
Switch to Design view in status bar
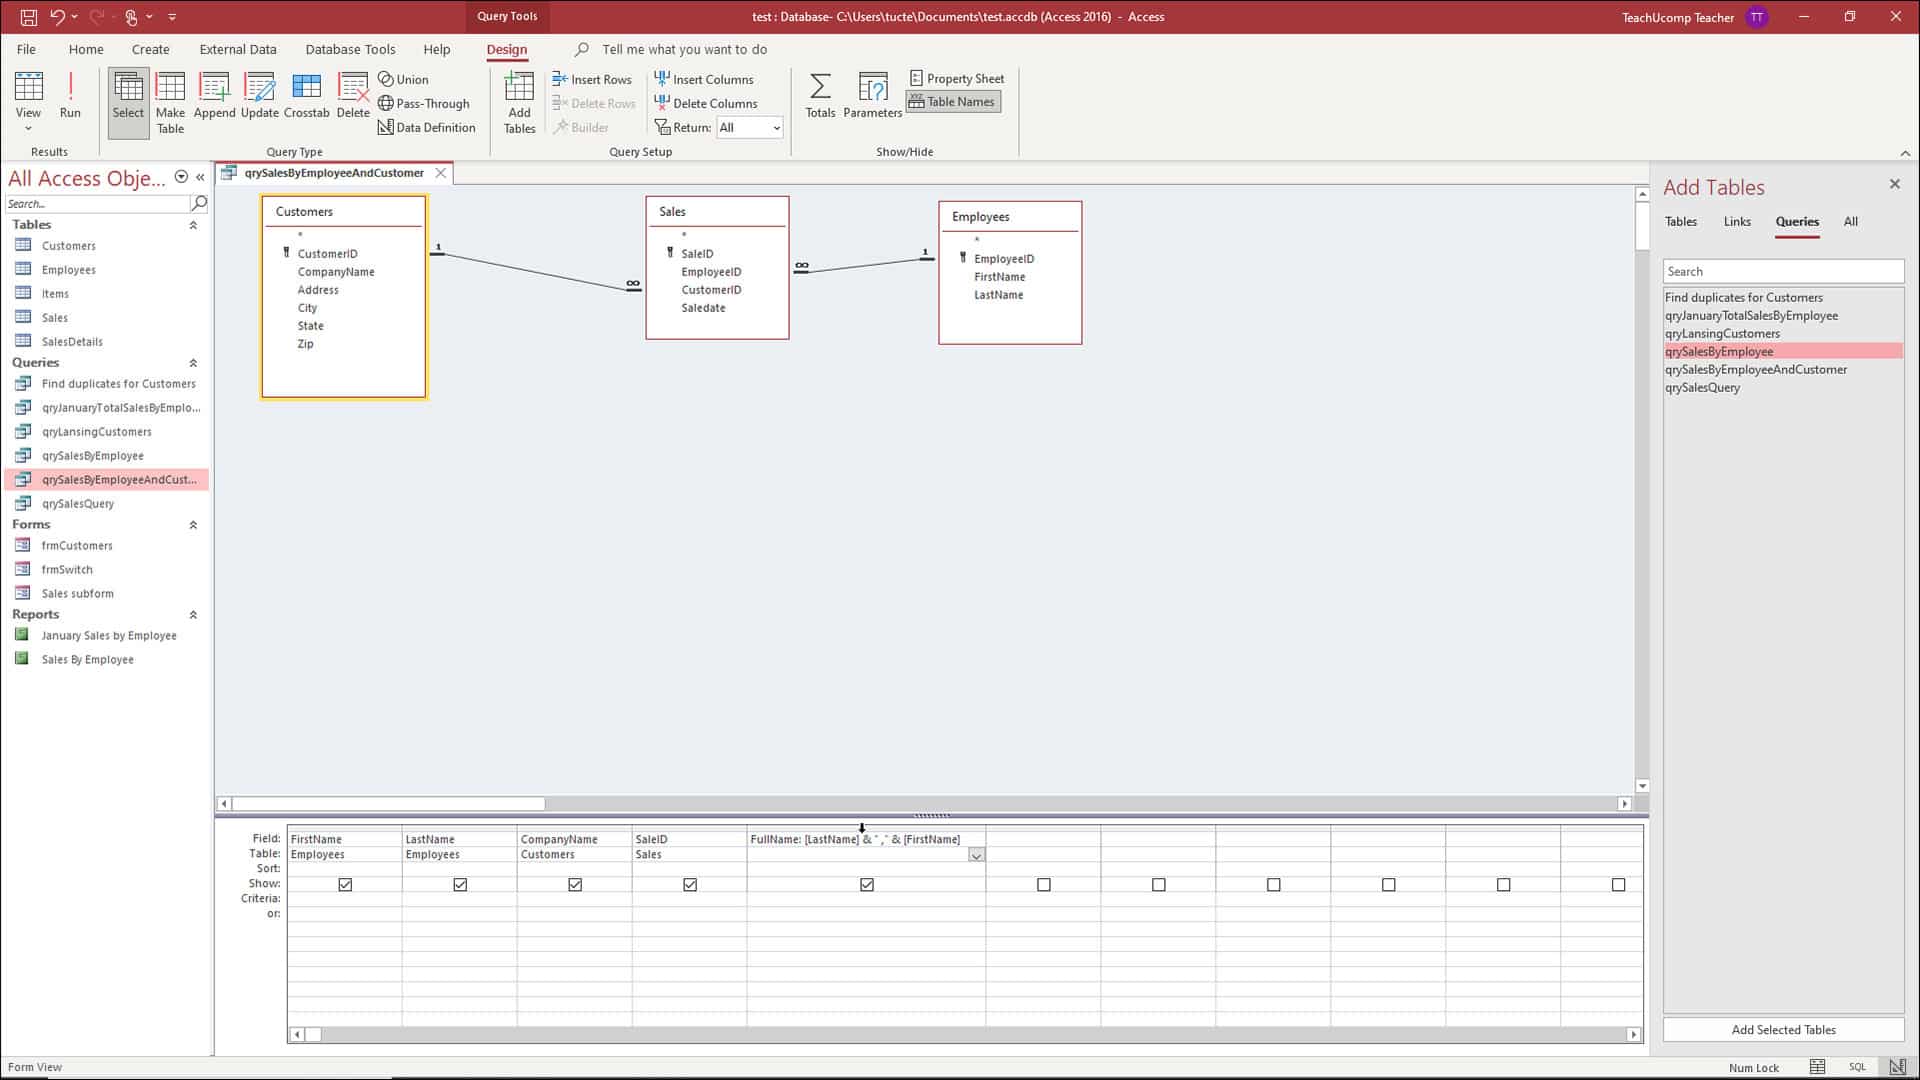[1897, 1067]
